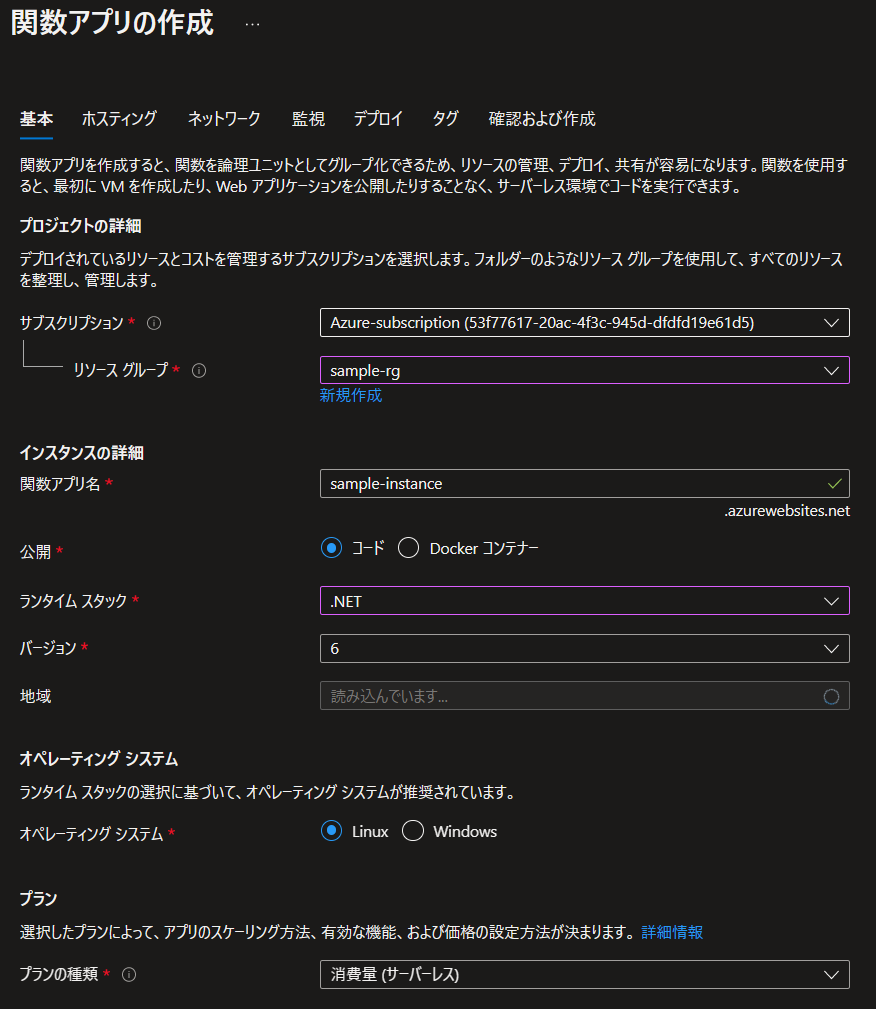
Task: Open the ellipsis menu next to 関数アプリの作成
Action: pos(252,24)
